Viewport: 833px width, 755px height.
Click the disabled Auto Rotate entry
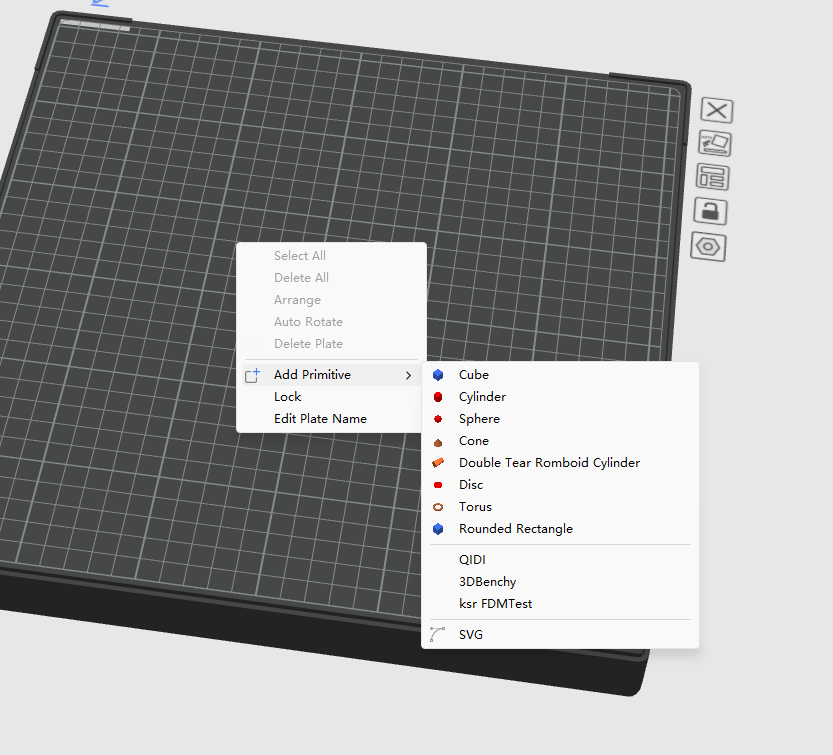click(x=331, y=322)
